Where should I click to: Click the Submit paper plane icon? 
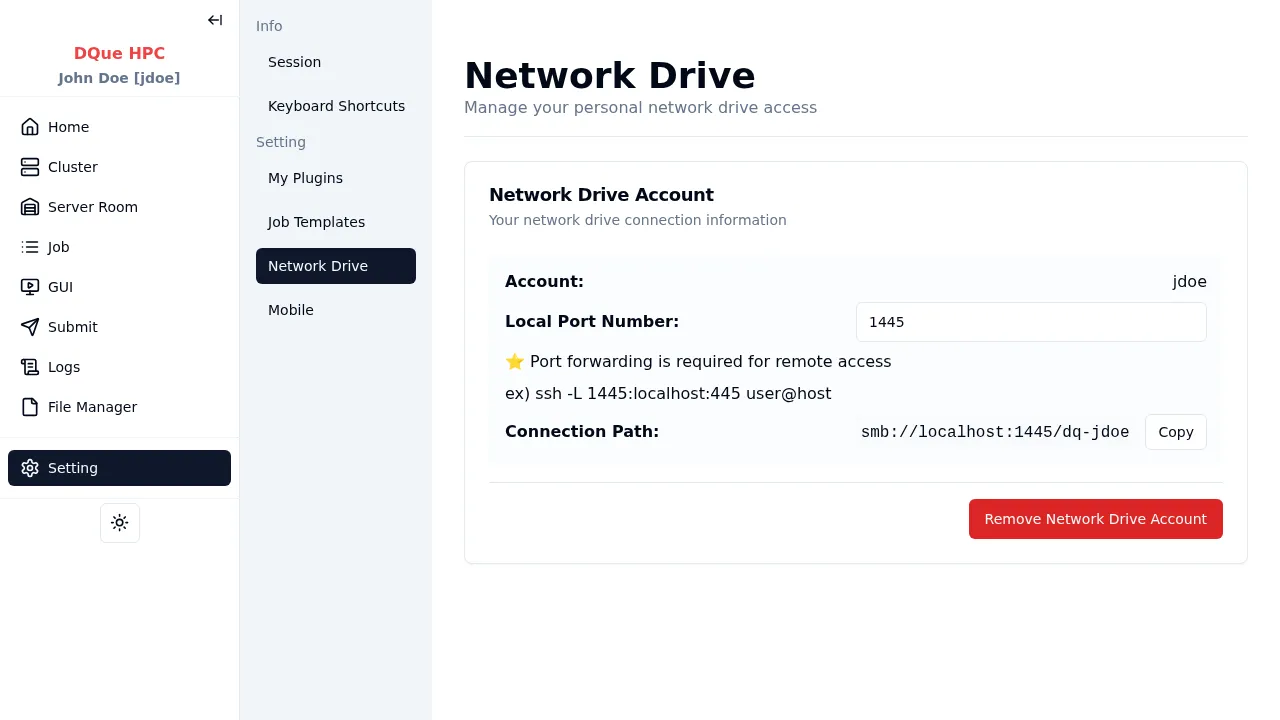pyautogui.click(x=30, y=327)
